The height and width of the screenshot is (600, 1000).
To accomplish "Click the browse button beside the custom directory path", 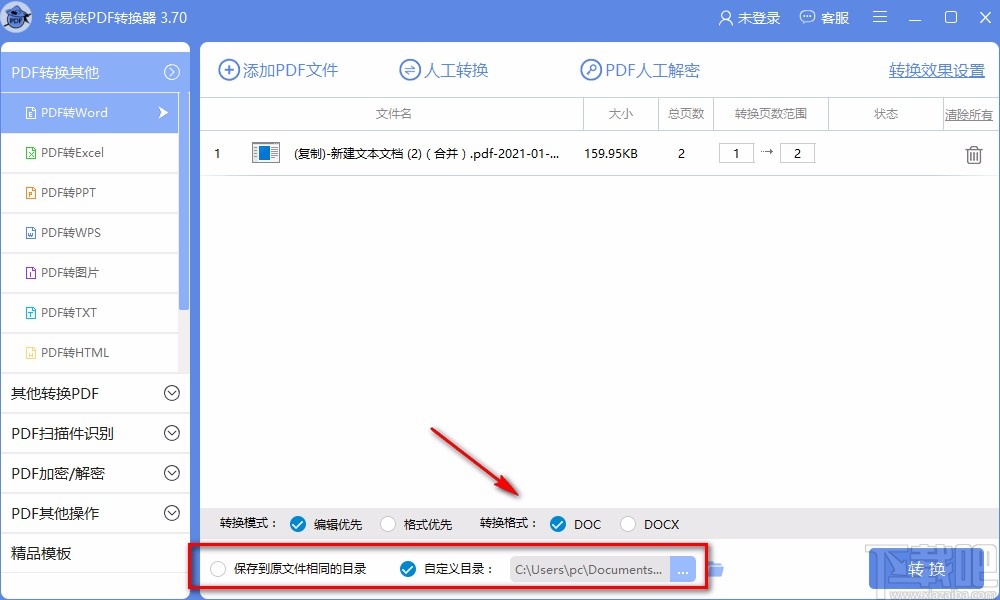I will (683, 568).
